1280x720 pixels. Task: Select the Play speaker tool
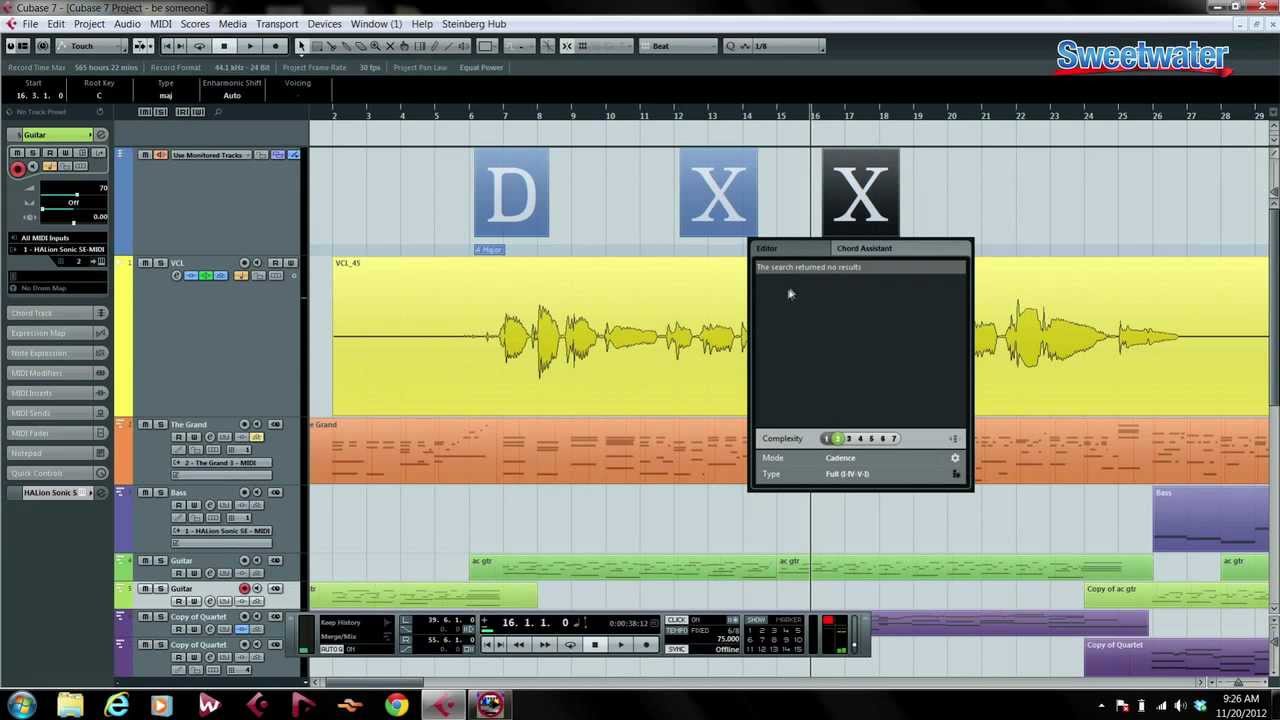pyautogui.click(x=463, y=46)
